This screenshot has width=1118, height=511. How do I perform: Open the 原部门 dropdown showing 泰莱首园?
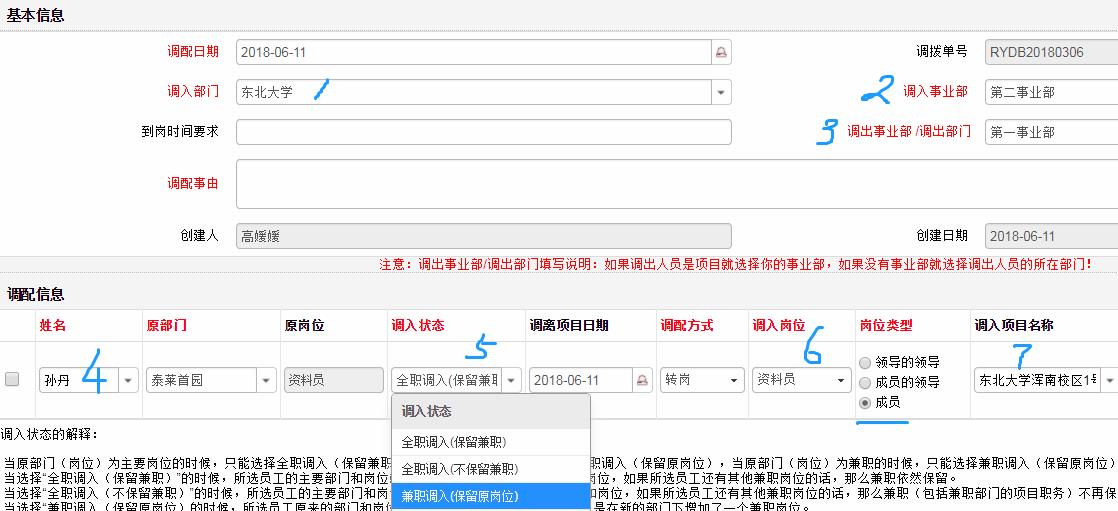[x=266, y=380]
